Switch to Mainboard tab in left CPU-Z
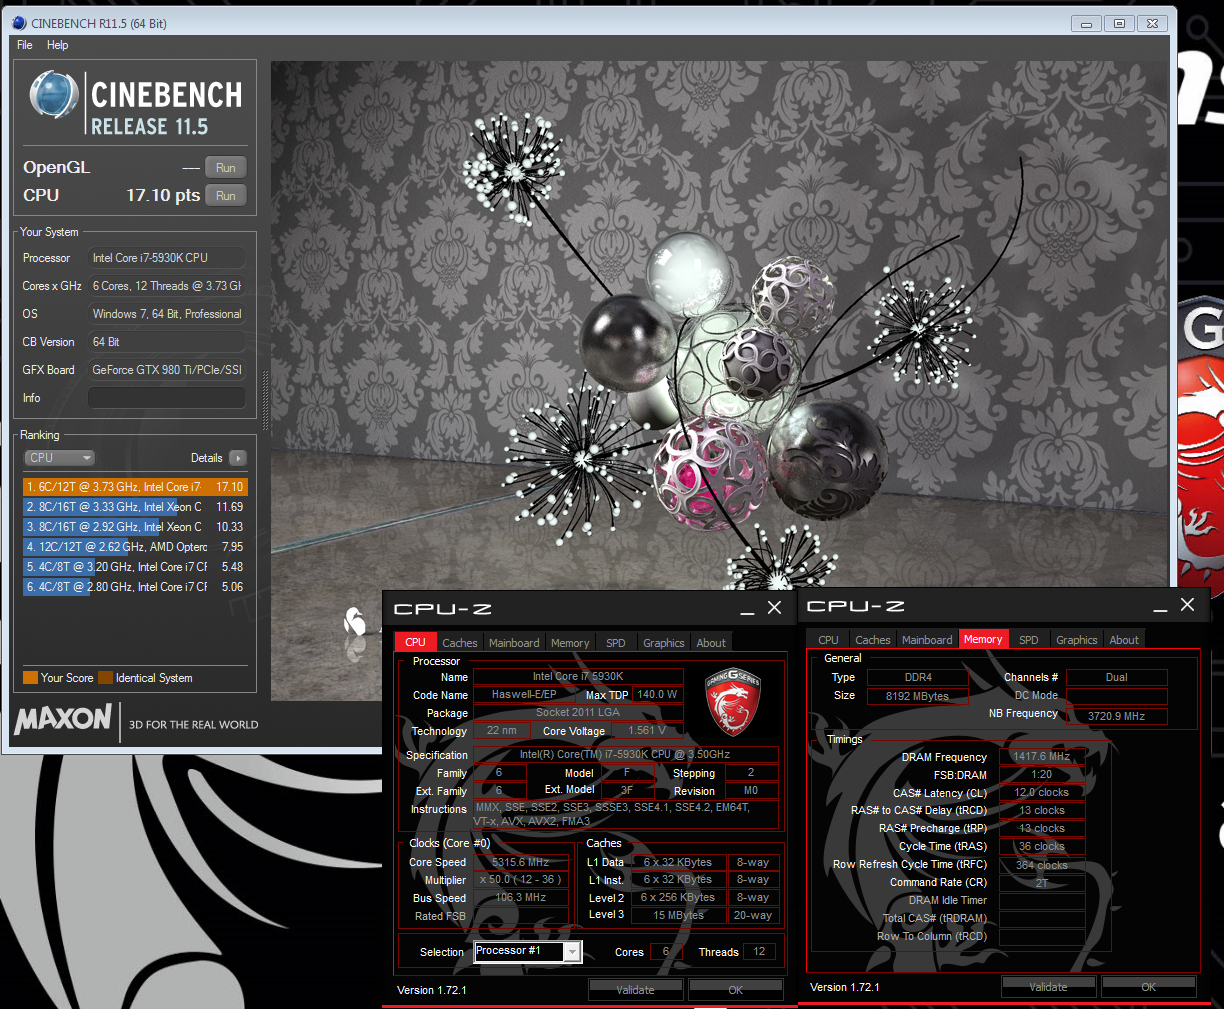 click(x=514, y=643)
